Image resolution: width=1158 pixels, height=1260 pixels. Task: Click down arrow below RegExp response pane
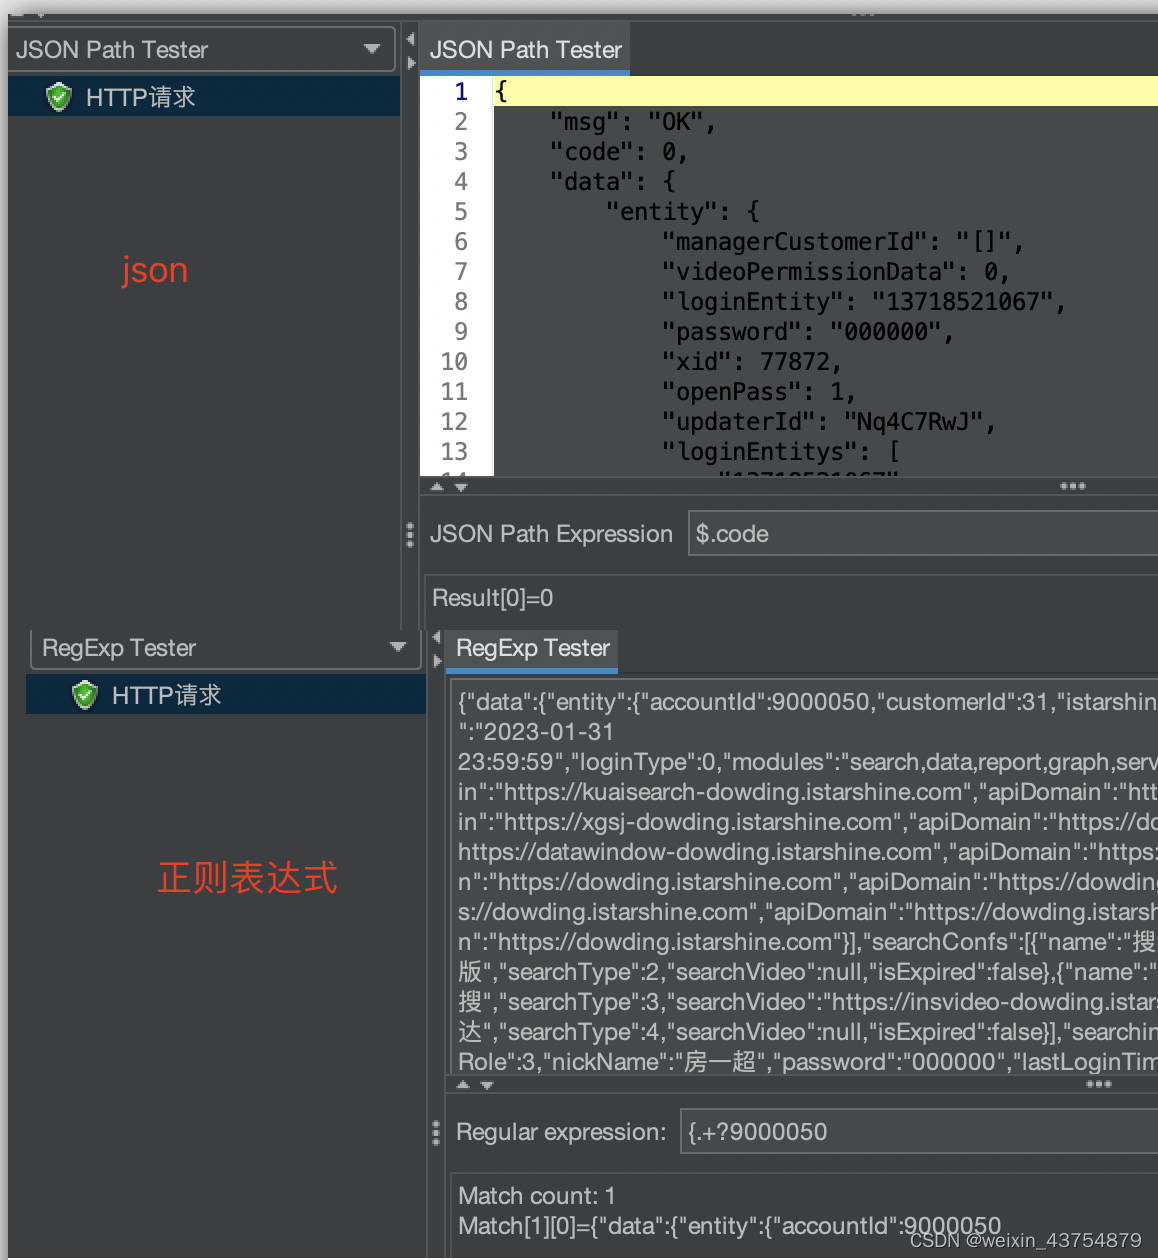tap(487, 1085)
